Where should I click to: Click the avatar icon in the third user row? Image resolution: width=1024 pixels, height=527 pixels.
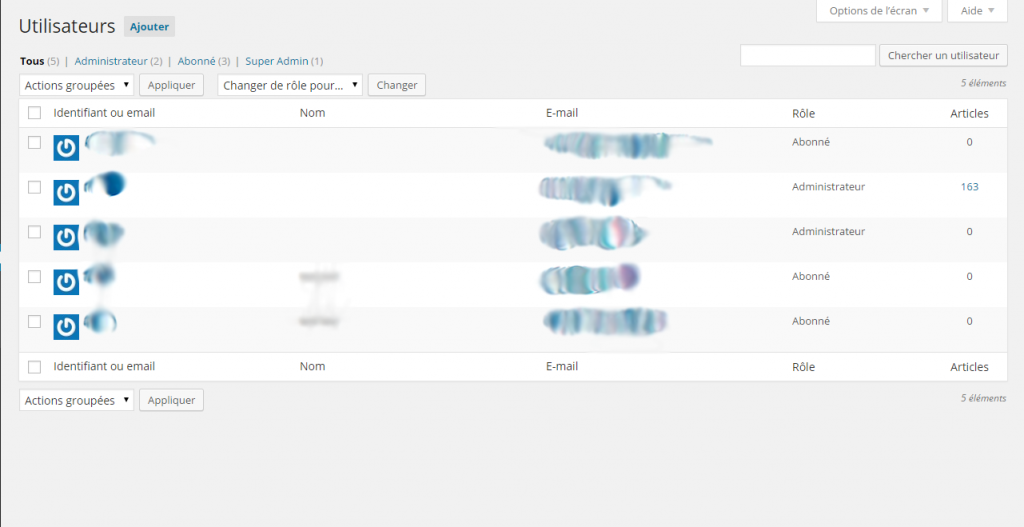[66, 237]
